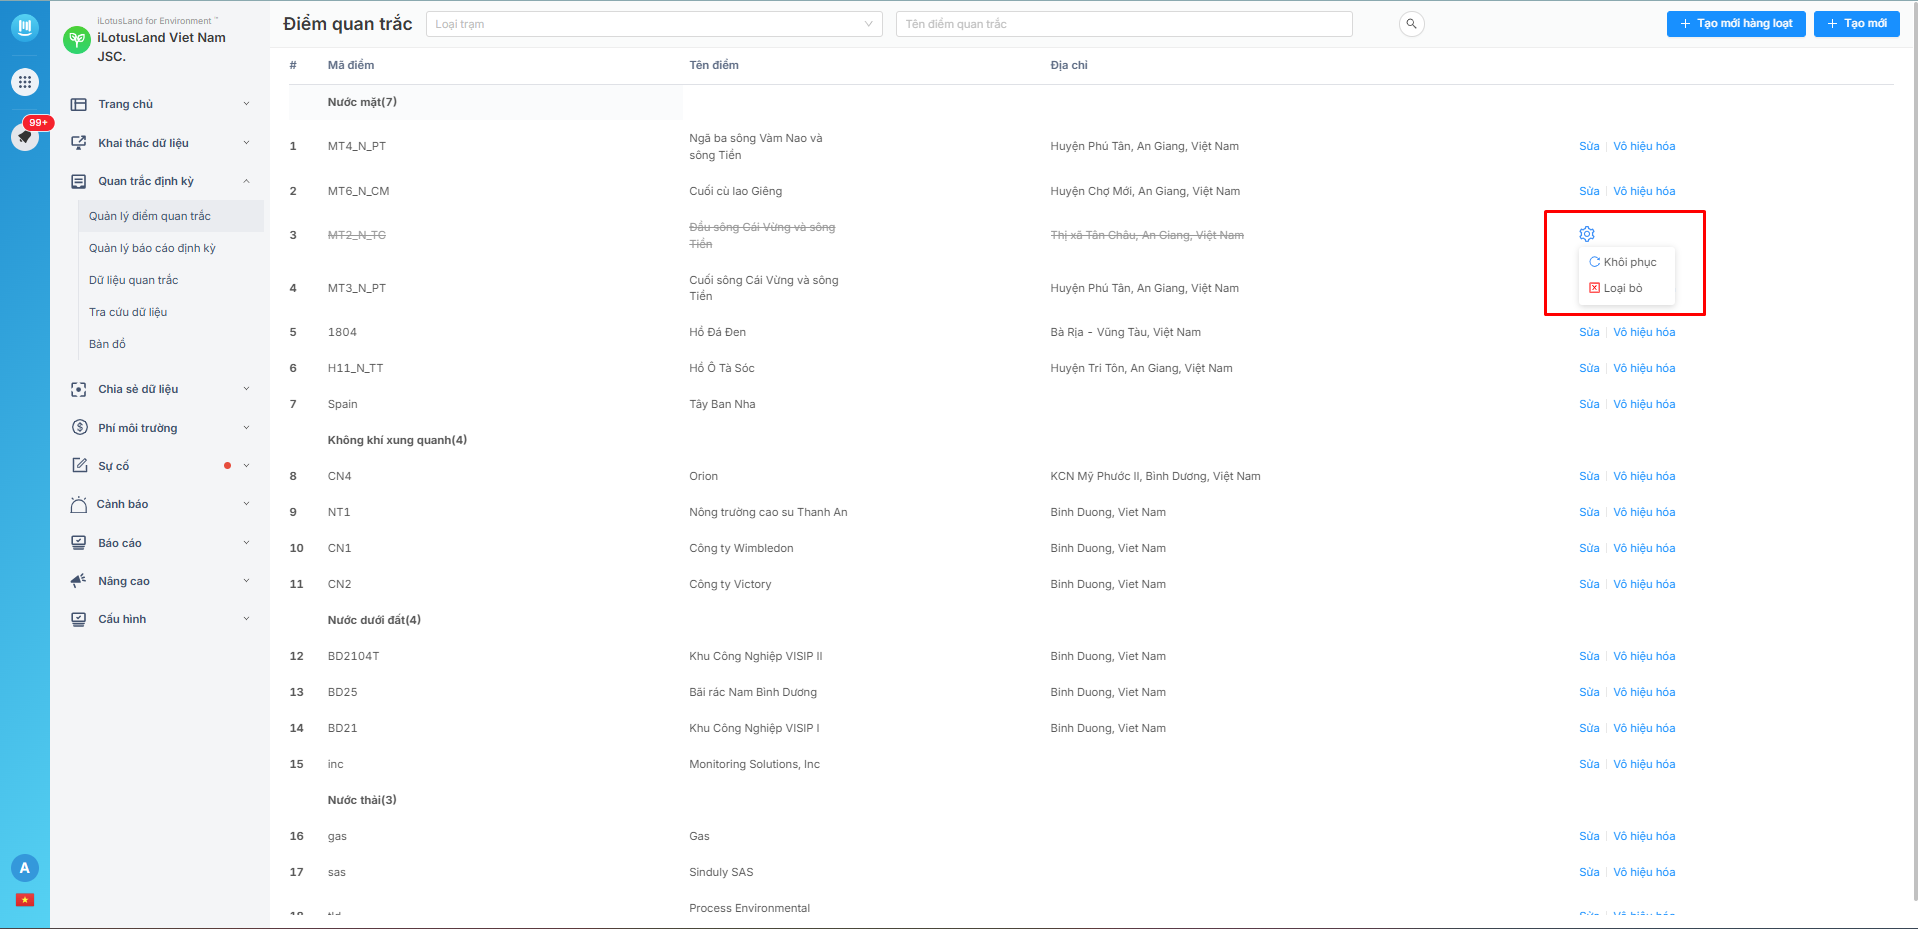Click the H11_N_TT code cell

tap(355, 368)
